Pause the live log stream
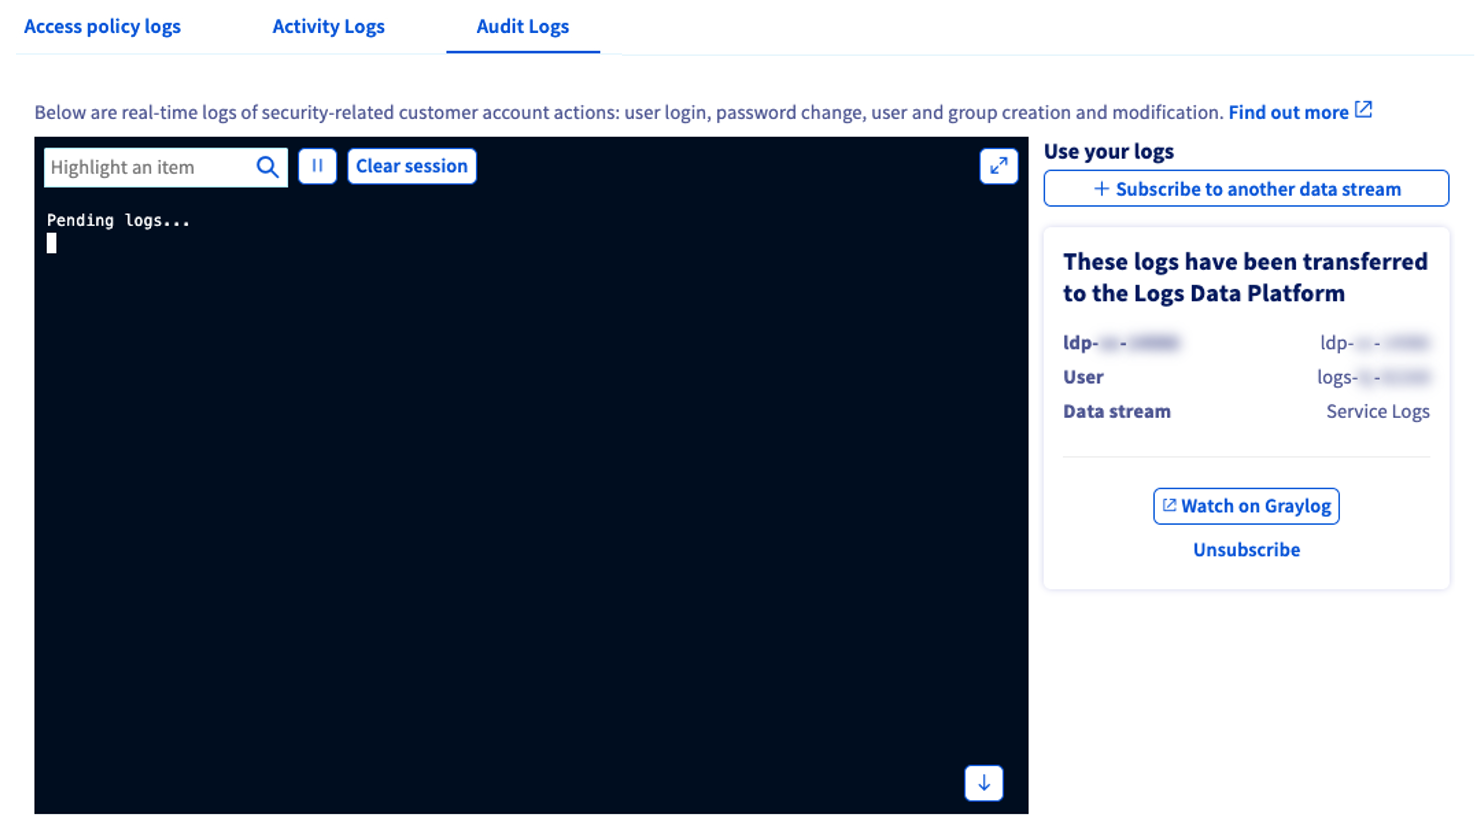Screen dimensions: 1475x824 coord(317,166)
